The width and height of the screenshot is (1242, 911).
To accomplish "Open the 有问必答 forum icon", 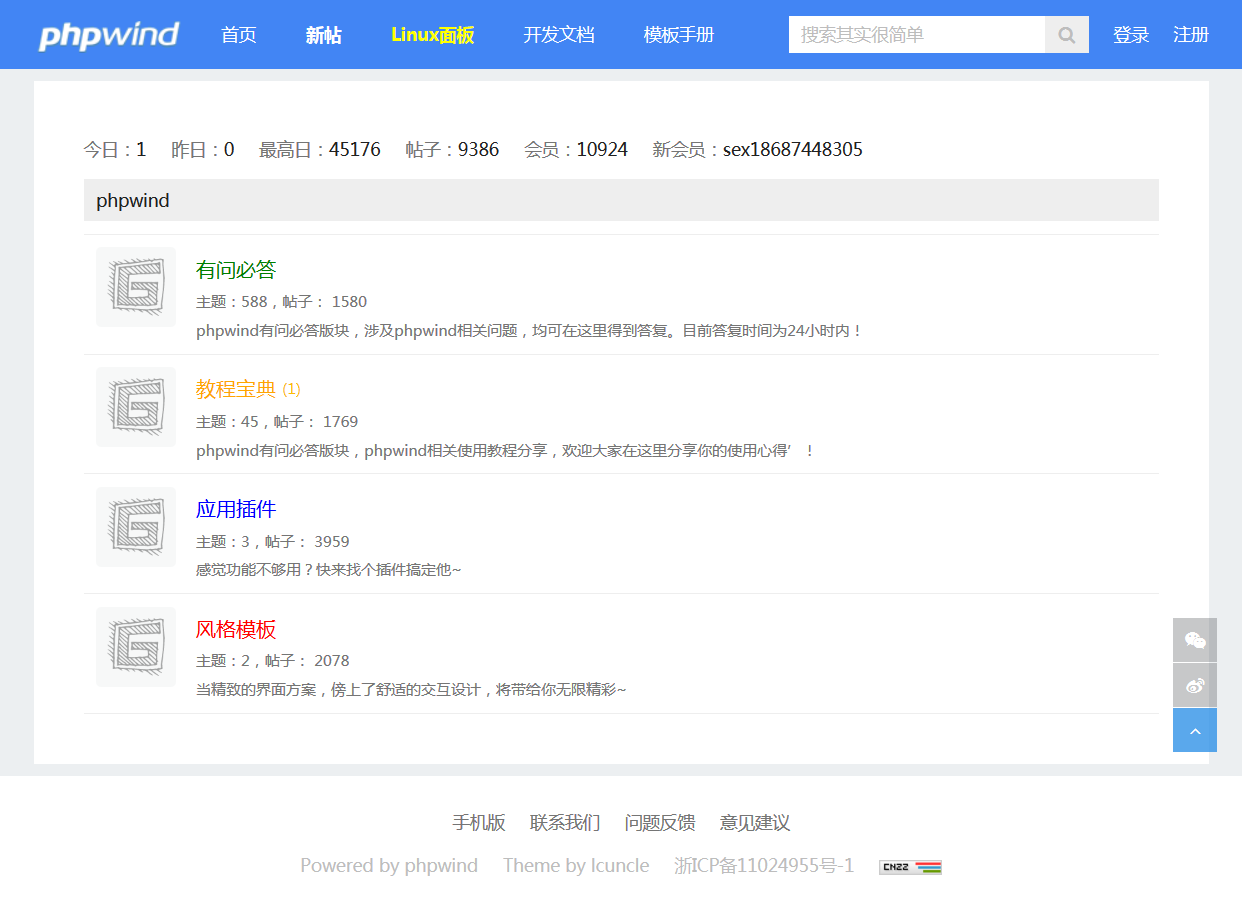I will (136, 287).
